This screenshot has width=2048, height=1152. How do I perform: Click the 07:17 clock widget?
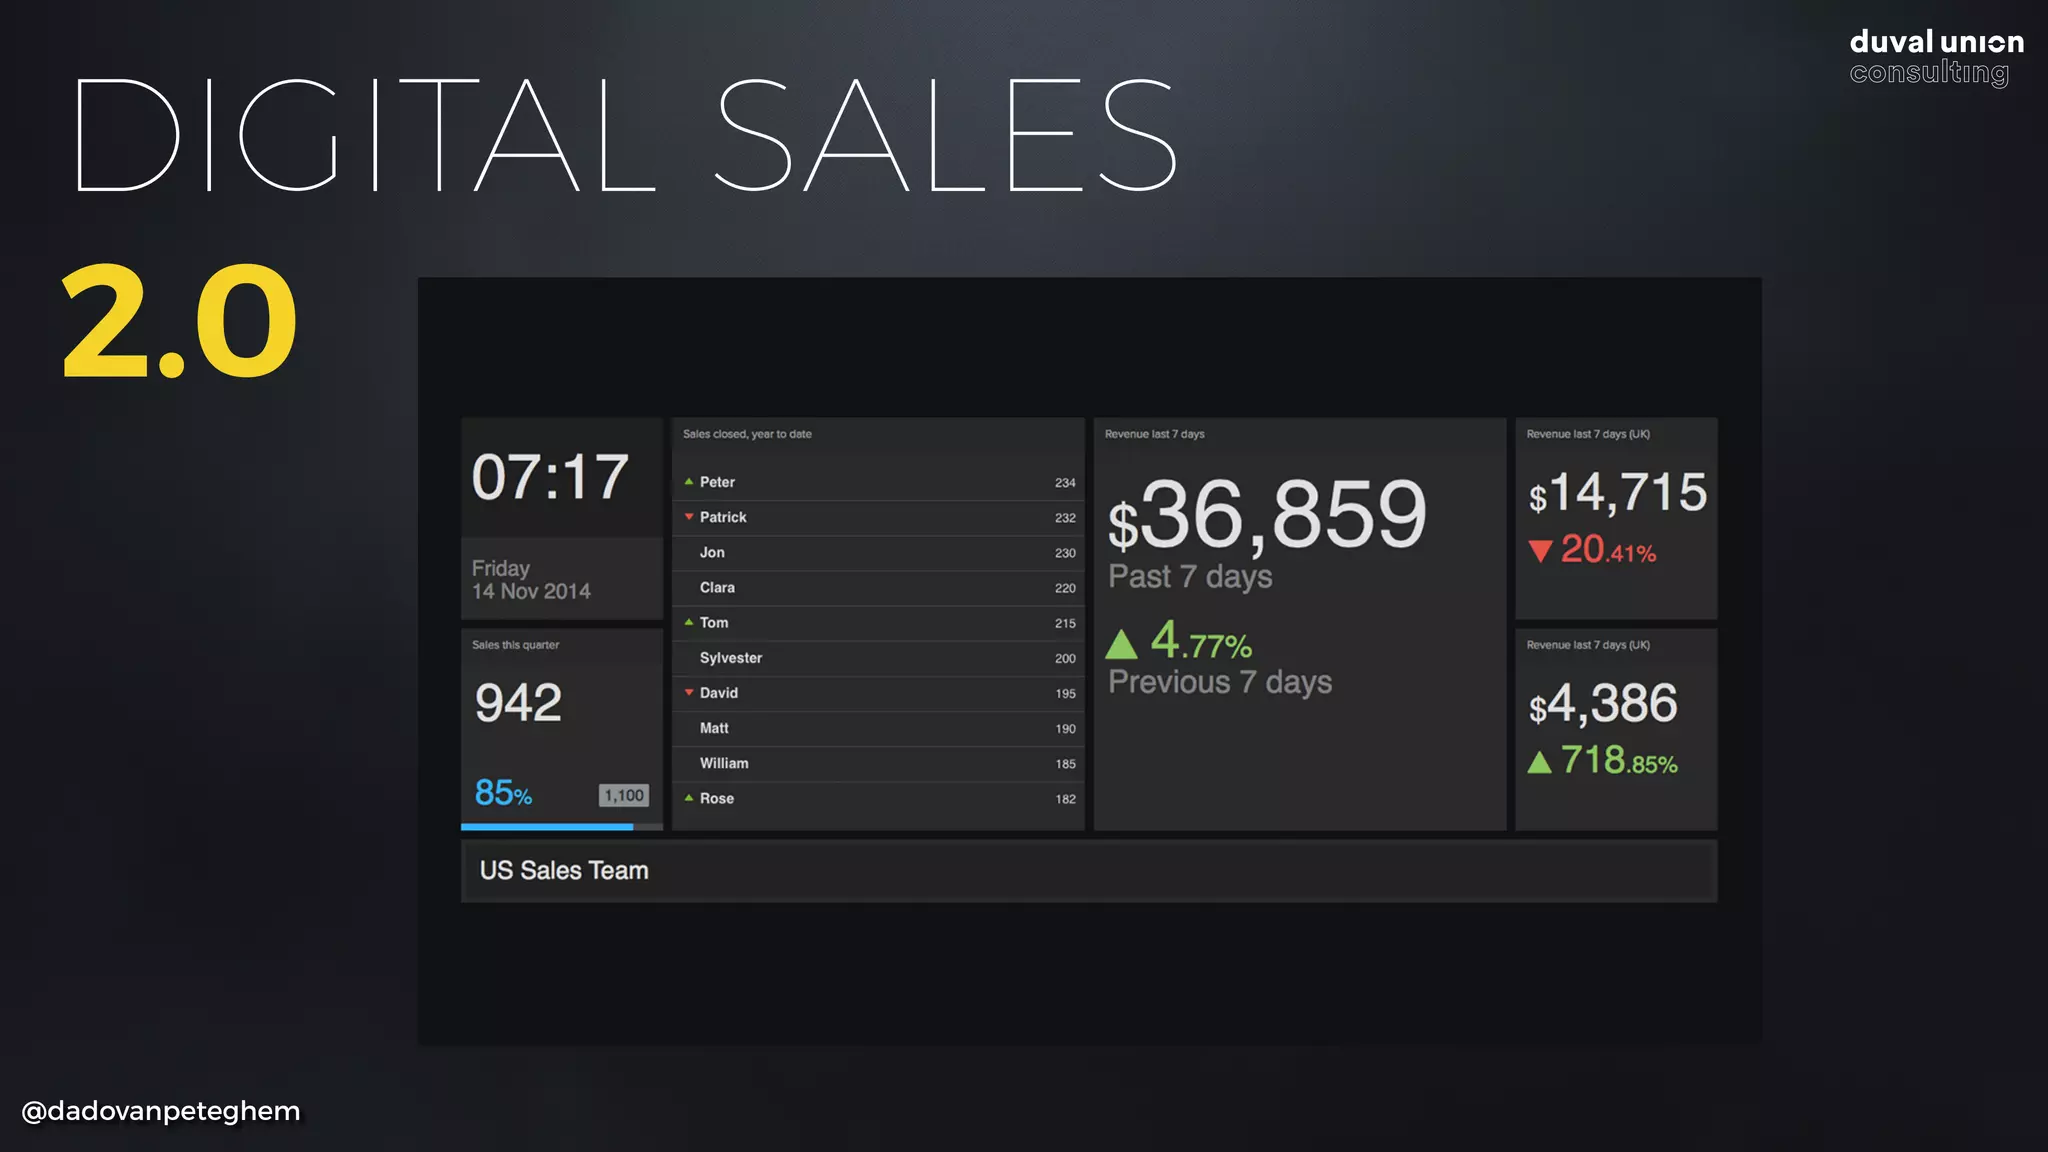[x=551, y=477]
